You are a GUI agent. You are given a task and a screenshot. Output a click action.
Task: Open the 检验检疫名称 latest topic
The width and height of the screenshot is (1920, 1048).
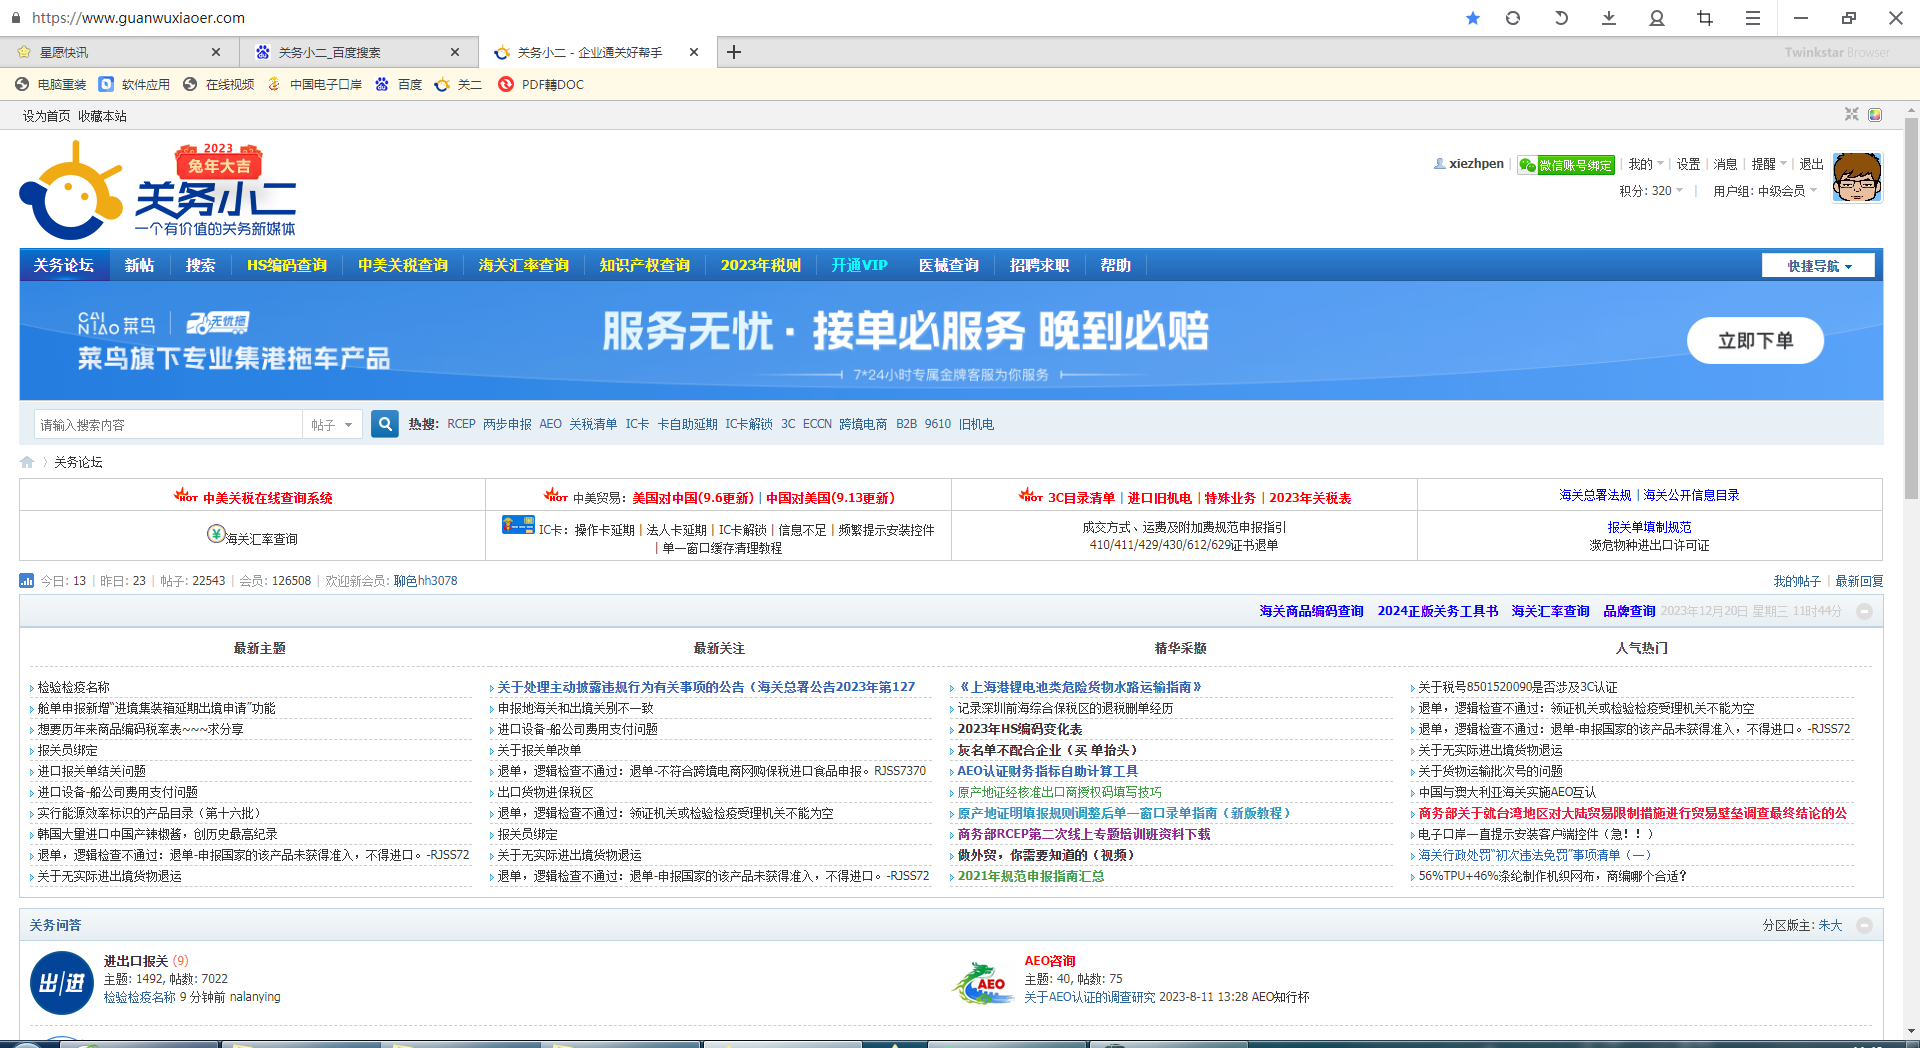click(74, 687)
